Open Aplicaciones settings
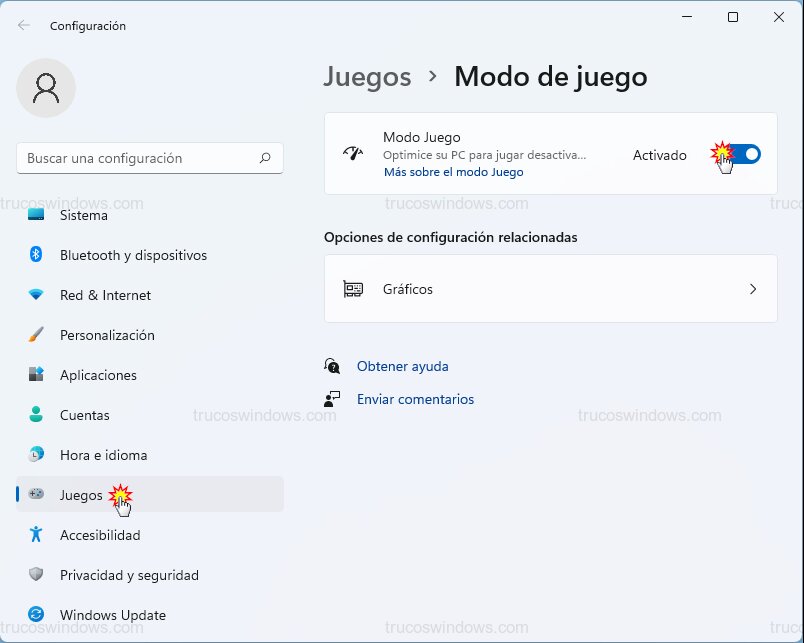This screenshot has width=804, height=643. 97,375
